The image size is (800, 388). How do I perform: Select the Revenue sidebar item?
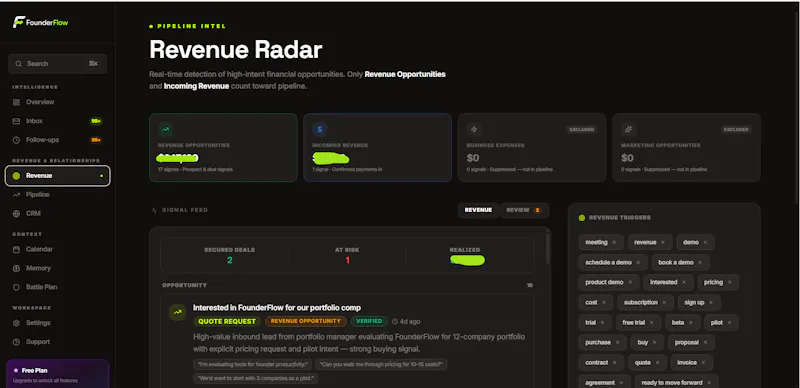click(57, 176)
